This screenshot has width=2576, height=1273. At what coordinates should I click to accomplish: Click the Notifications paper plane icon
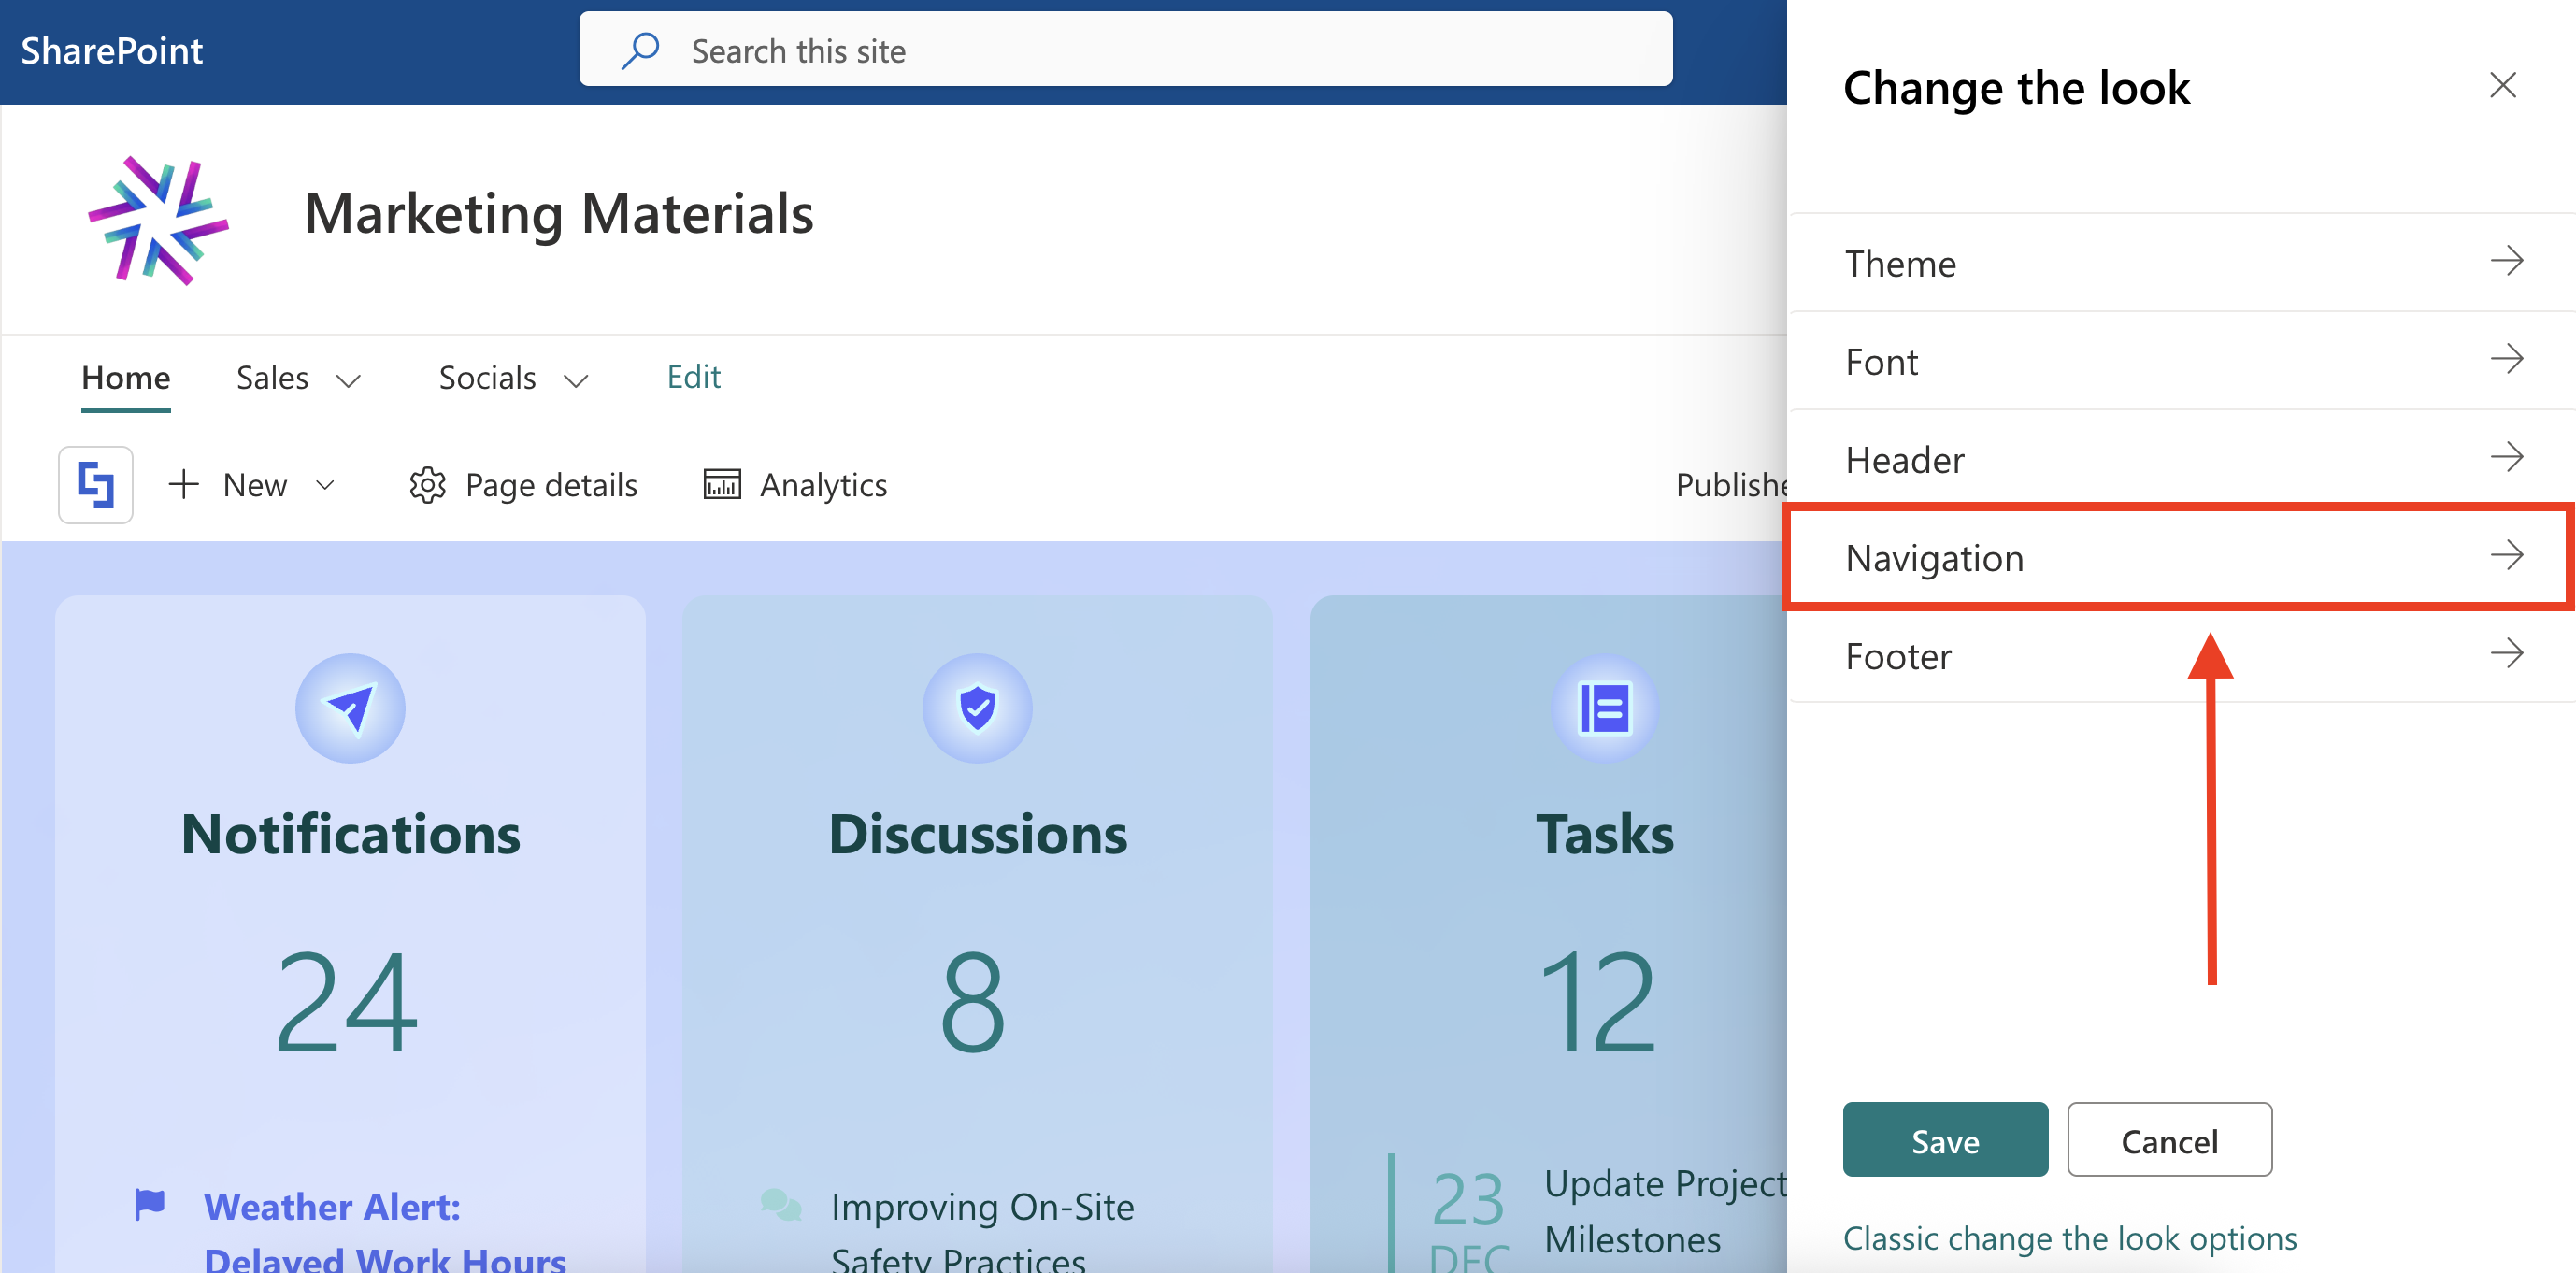[350, 708]
